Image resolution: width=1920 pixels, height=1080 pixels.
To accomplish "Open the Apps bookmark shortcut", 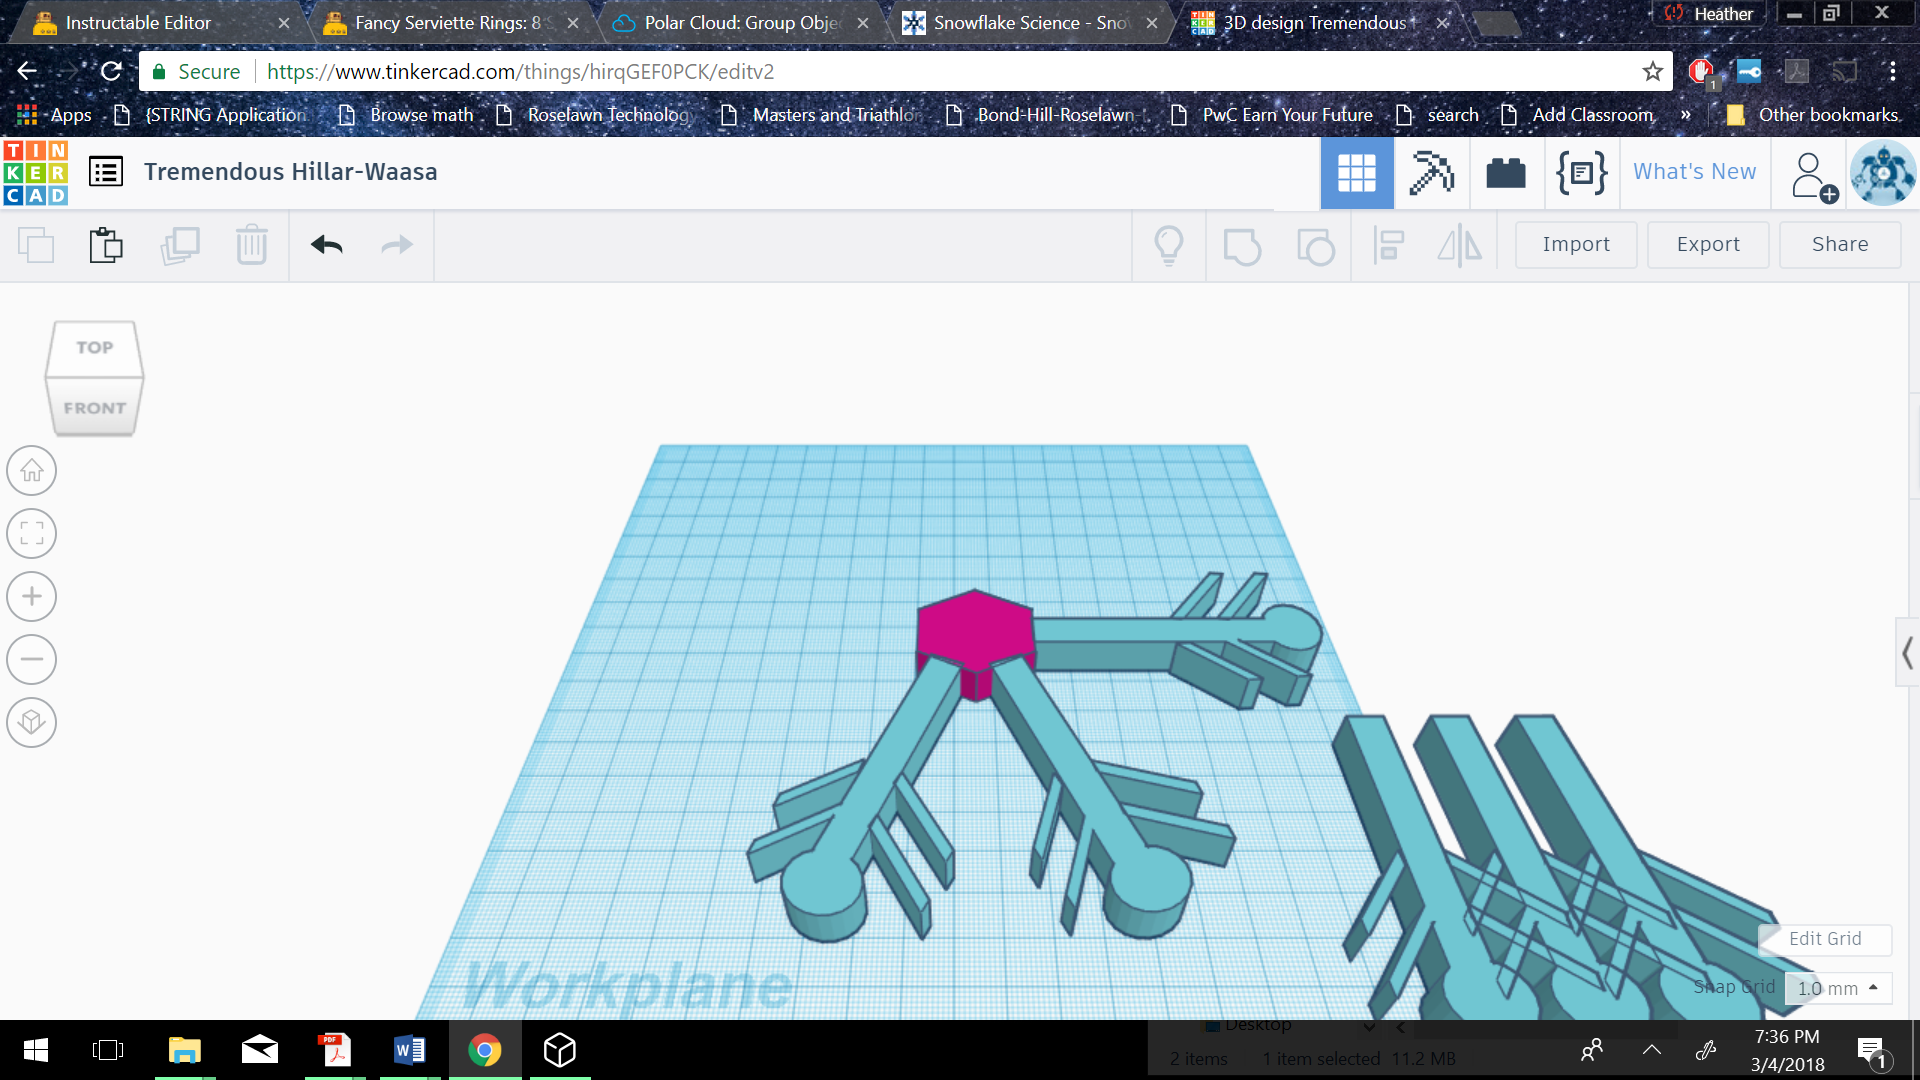I will 55,115.
